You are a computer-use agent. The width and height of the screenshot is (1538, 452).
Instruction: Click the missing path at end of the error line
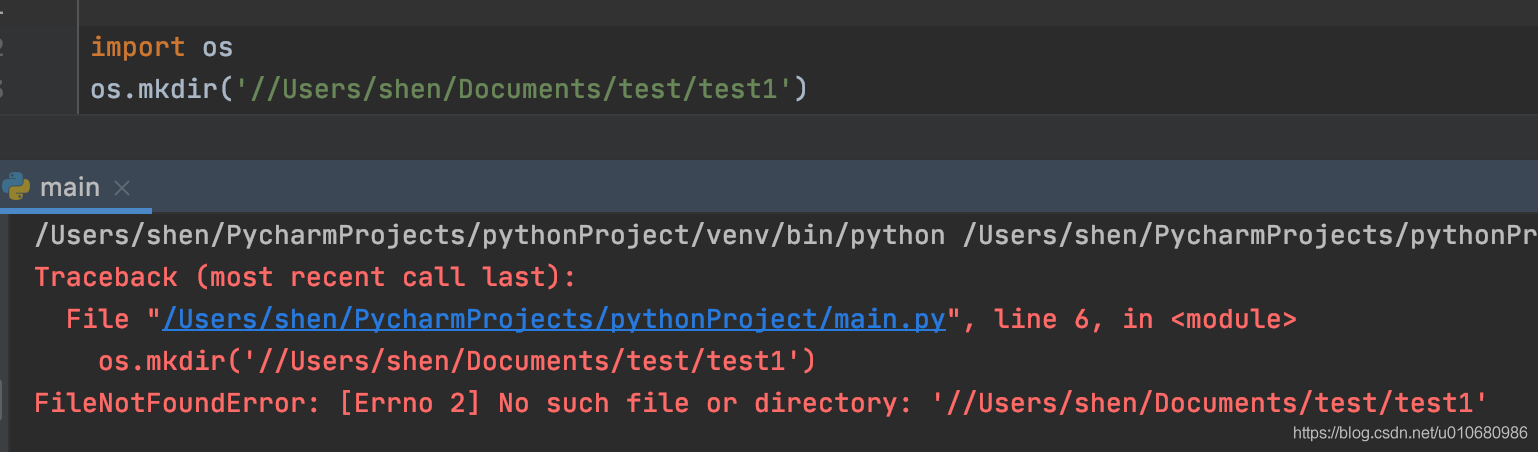click(1208, 403)
